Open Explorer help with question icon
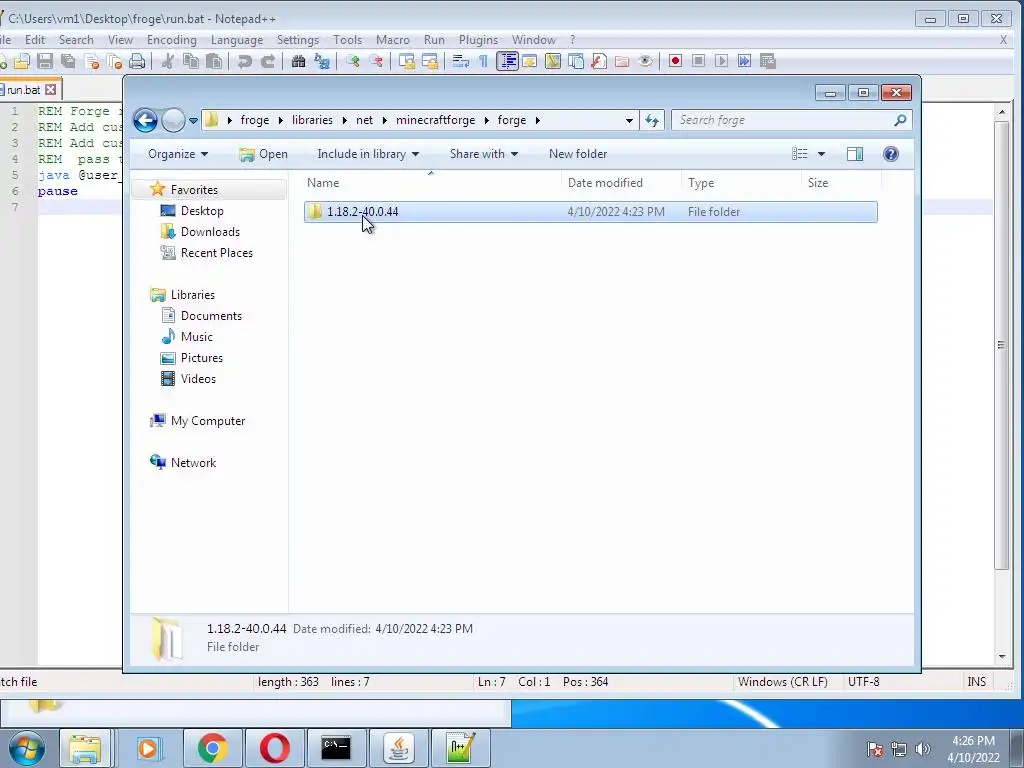The image size is (1024, 768). tap(891, 154)
